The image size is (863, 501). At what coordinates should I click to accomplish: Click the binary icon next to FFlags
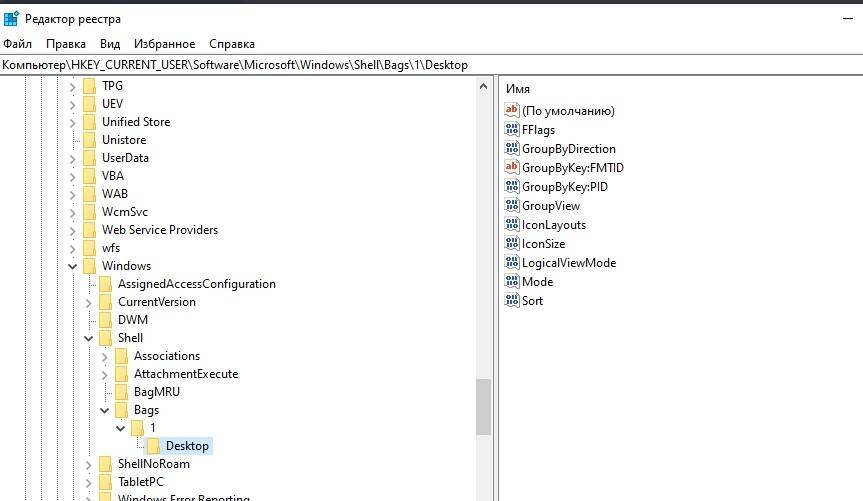click(x=512, y=130)
